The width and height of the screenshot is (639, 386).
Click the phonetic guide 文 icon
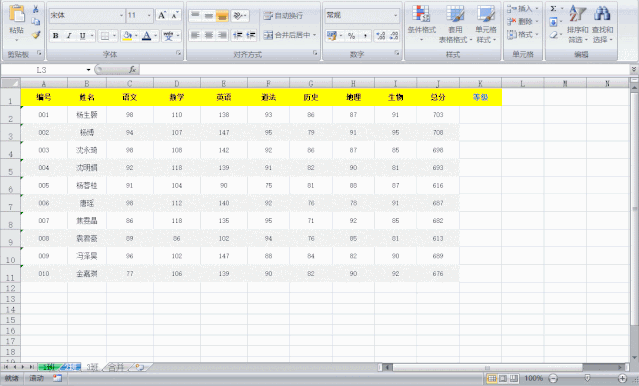[x=168, y=36]
